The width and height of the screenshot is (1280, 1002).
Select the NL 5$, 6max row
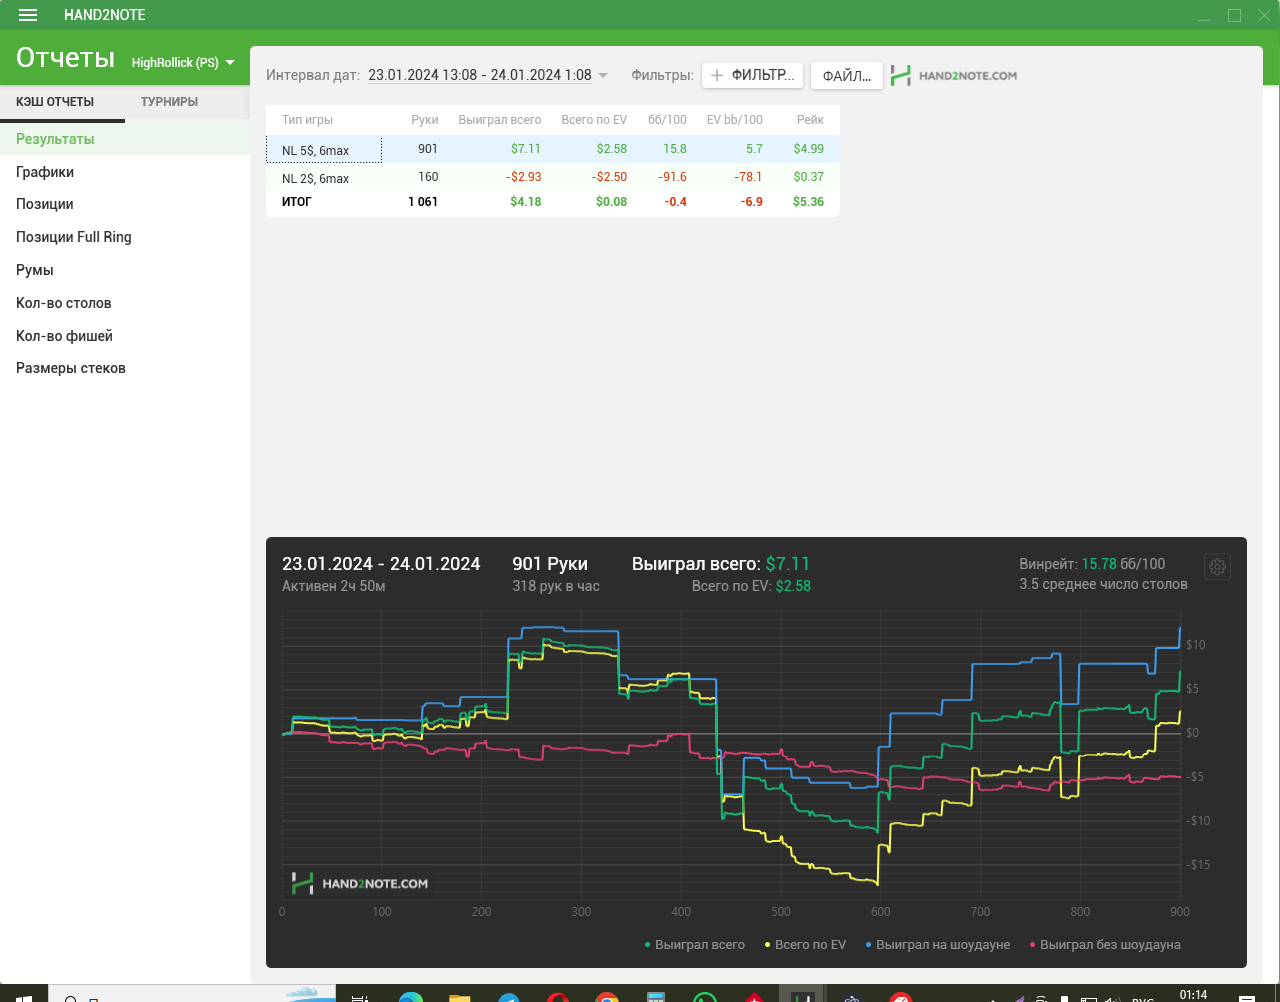553,149
